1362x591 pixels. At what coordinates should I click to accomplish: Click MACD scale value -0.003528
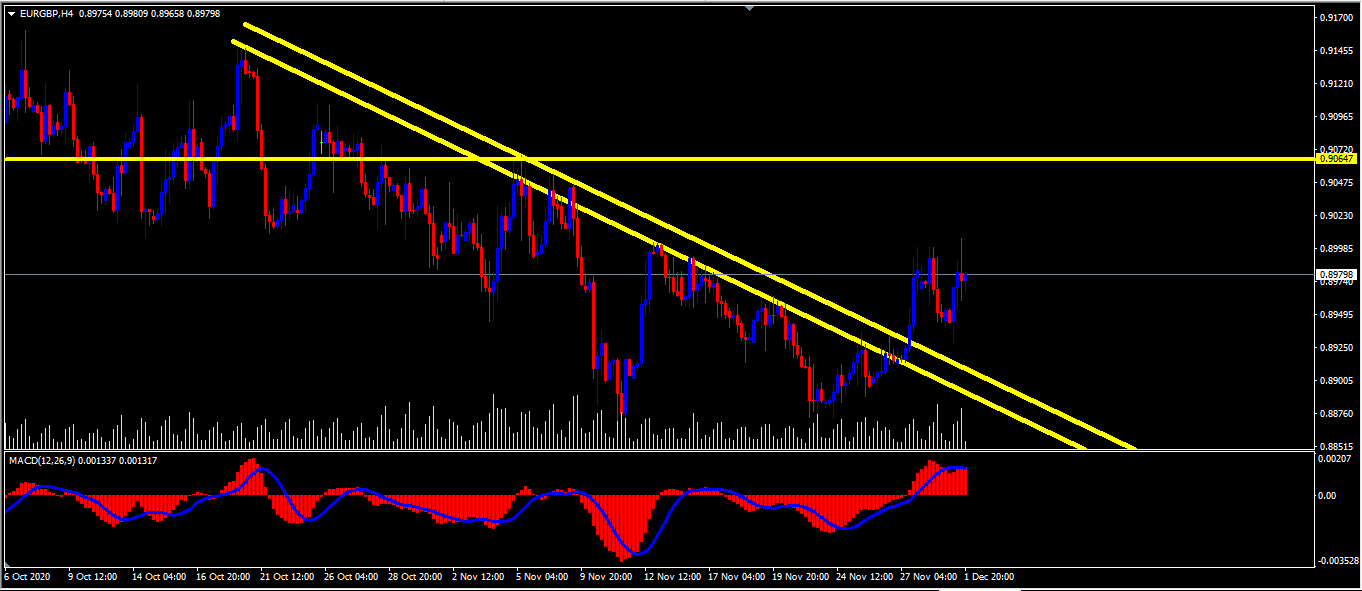point(1339,561)
